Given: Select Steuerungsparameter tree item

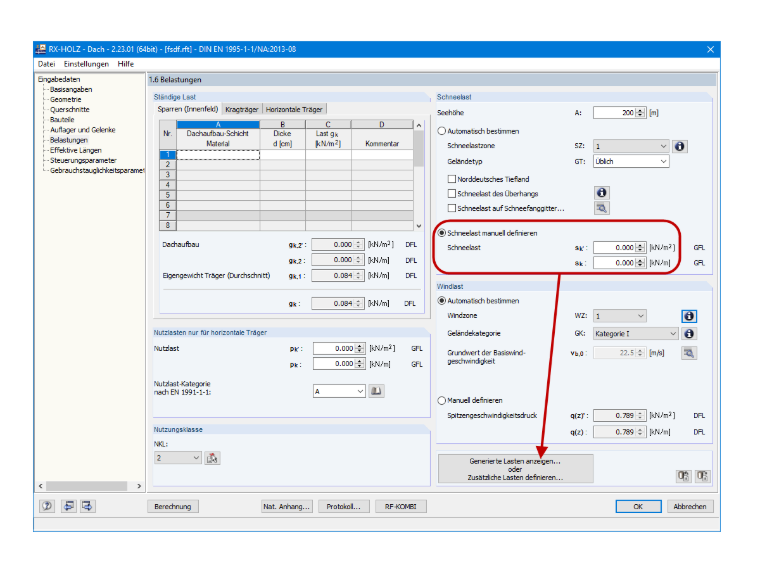Looking at the screenshot, I should click(83, 160).
